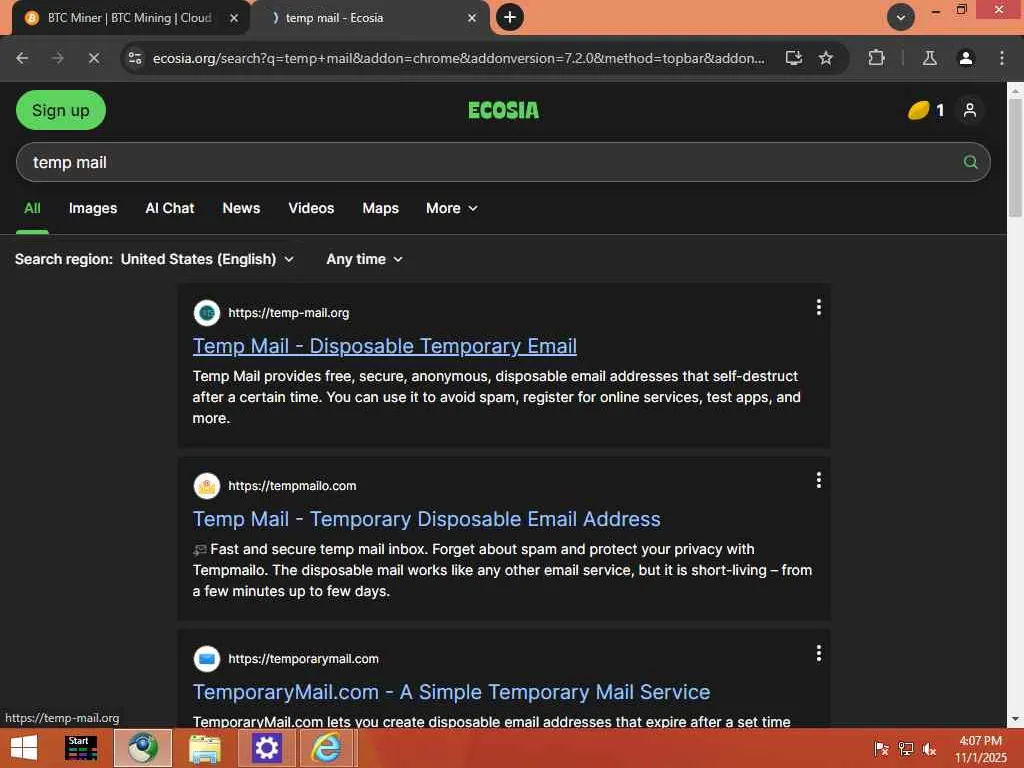Submit search with the magnifier icon

[970, 162]
